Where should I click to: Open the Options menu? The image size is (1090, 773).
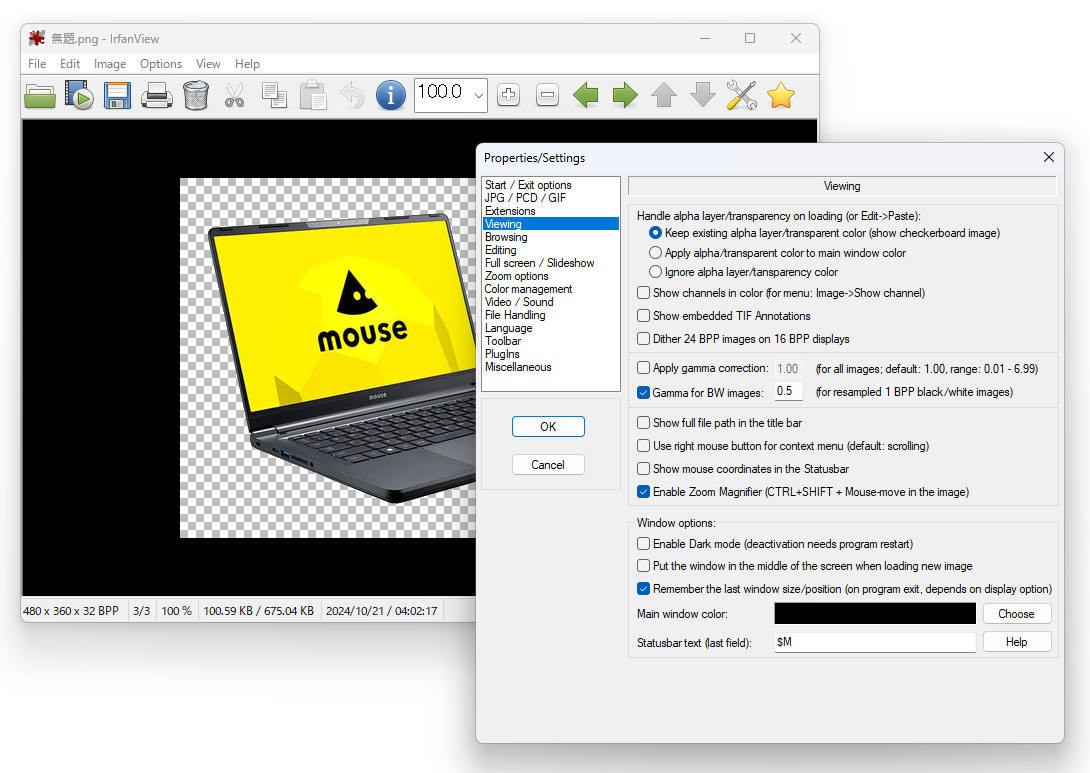pyautogui.click(x=161, y=63)
